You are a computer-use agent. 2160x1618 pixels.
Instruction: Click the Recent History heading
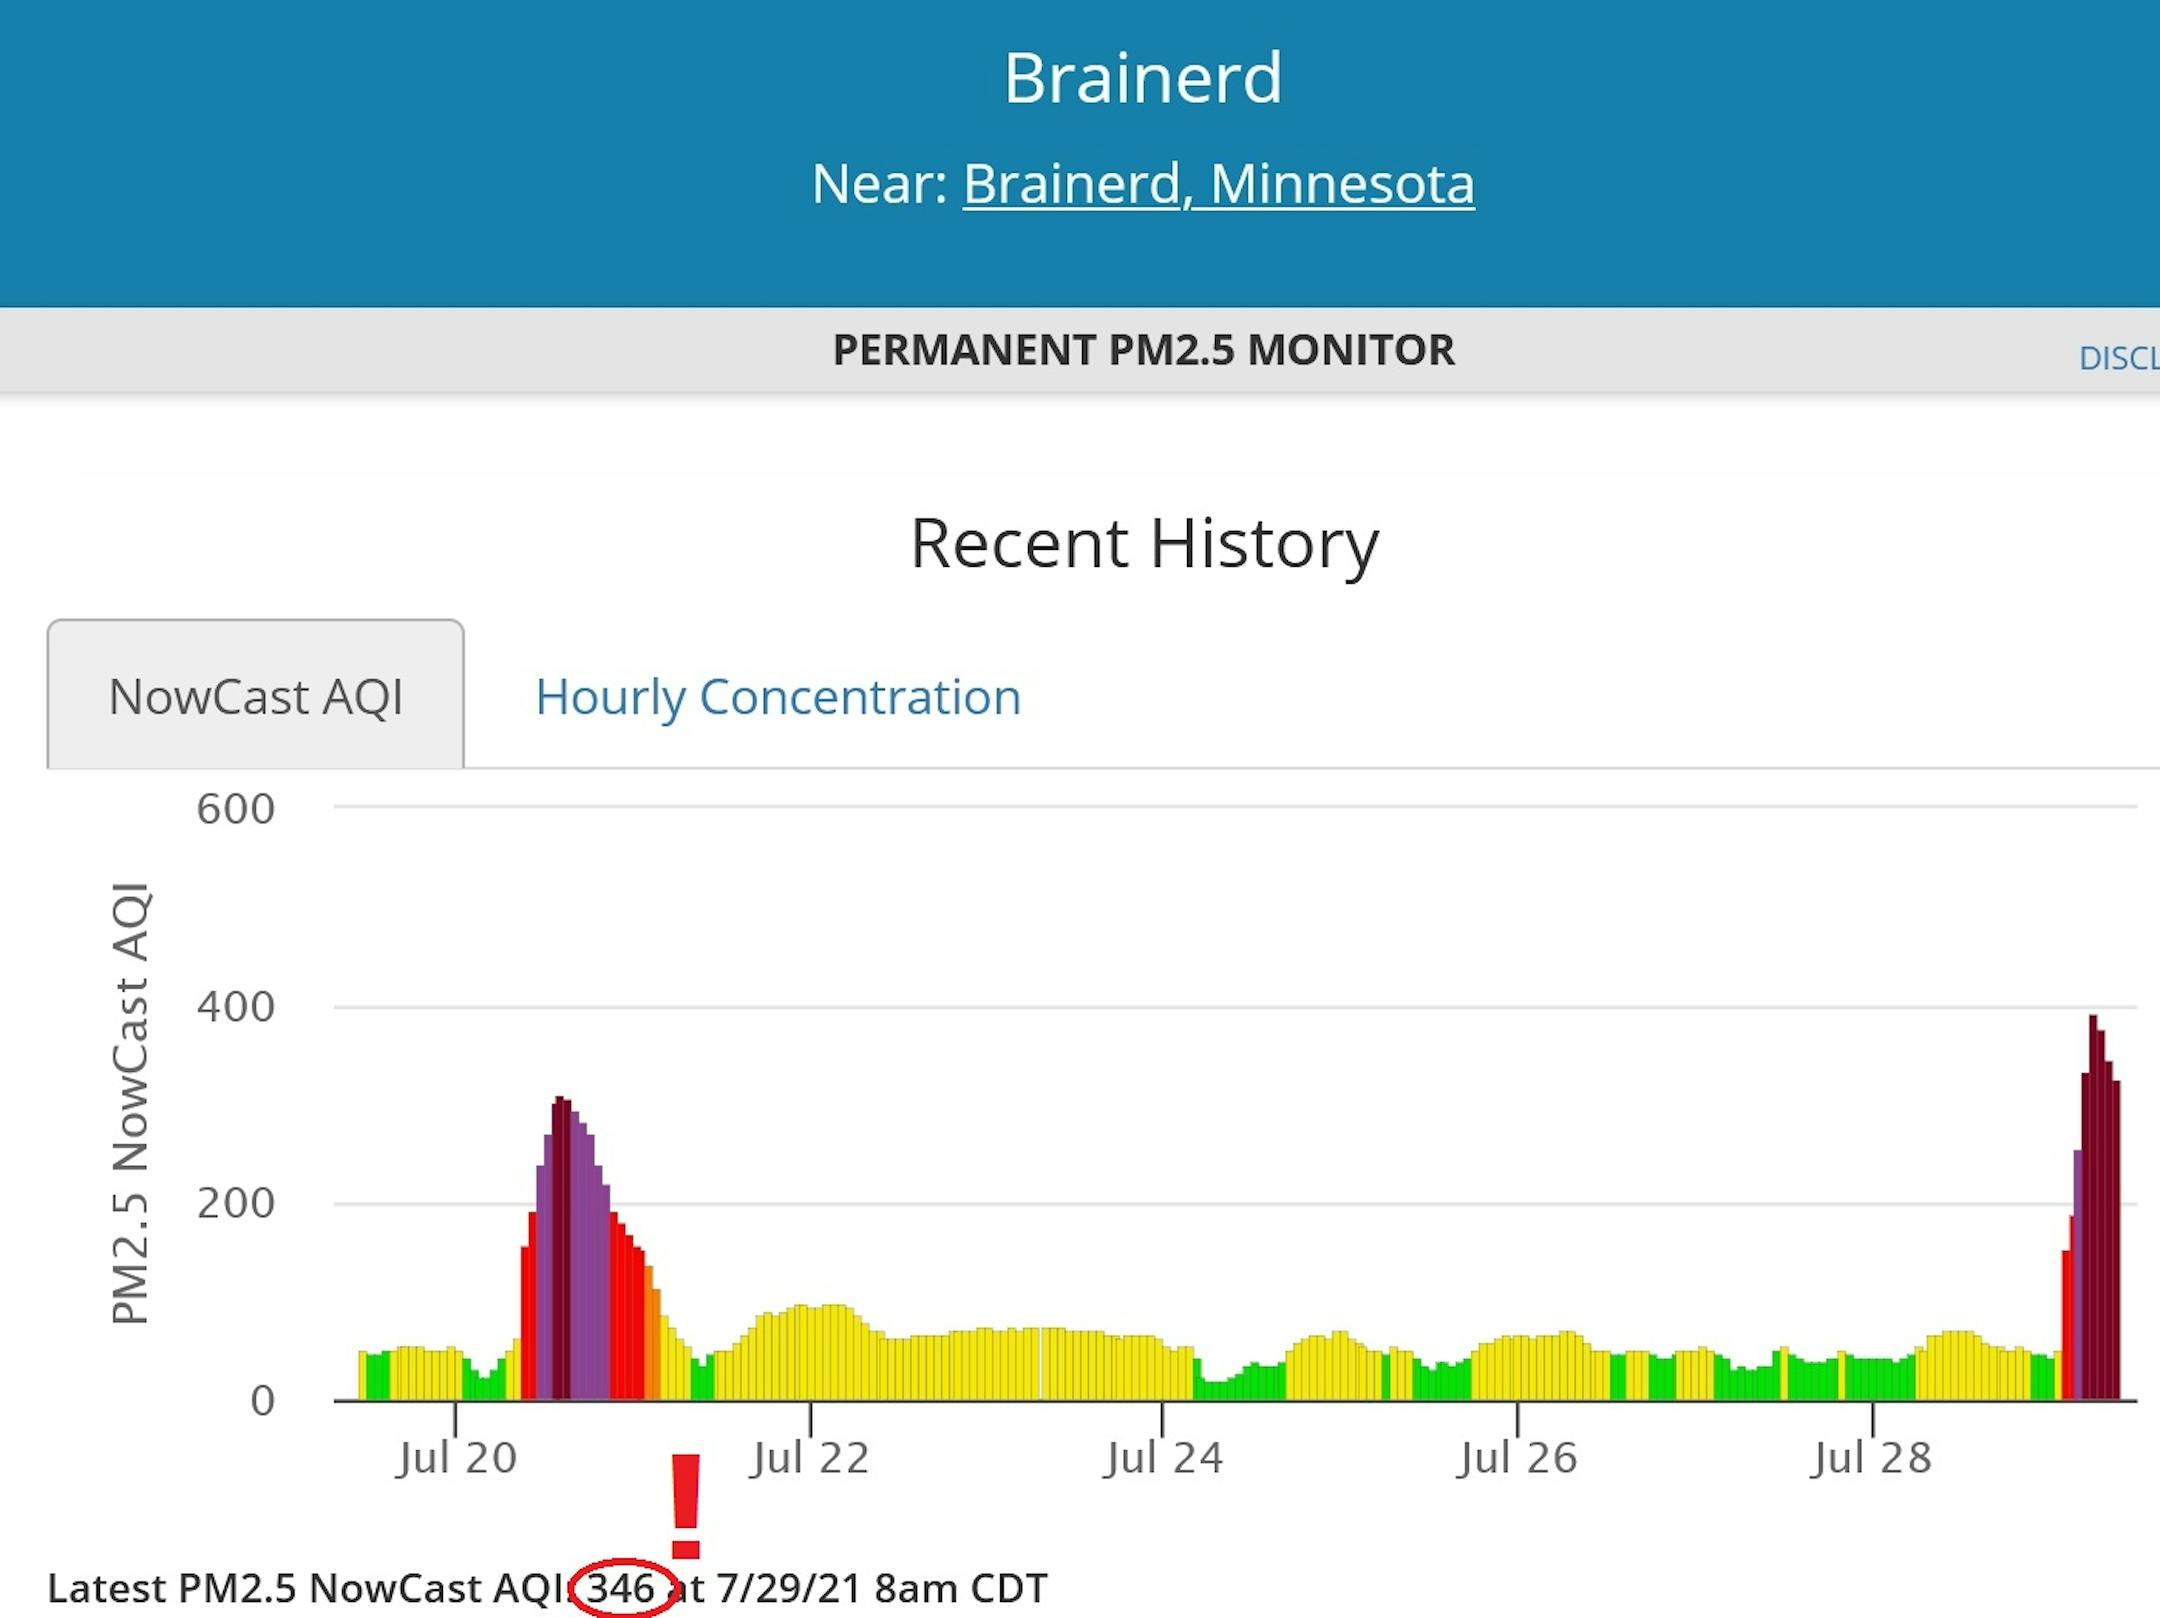(x=1144, y=543)
